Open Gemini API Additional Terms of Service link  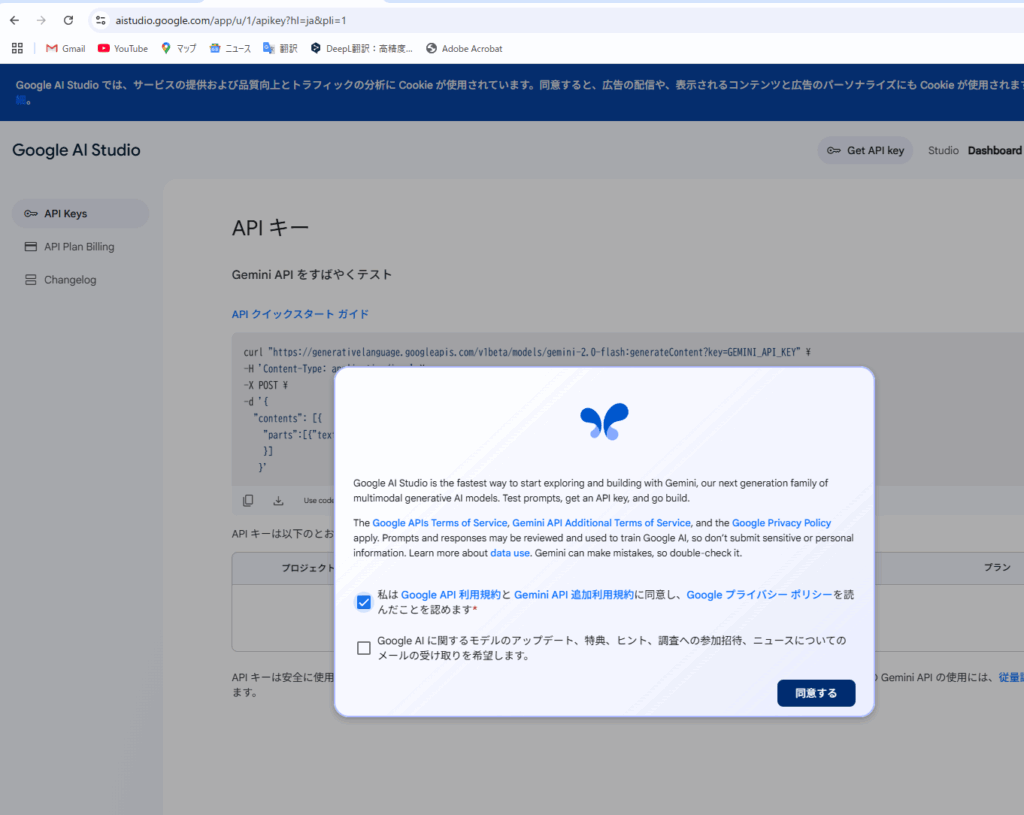(x=601, y=522)
